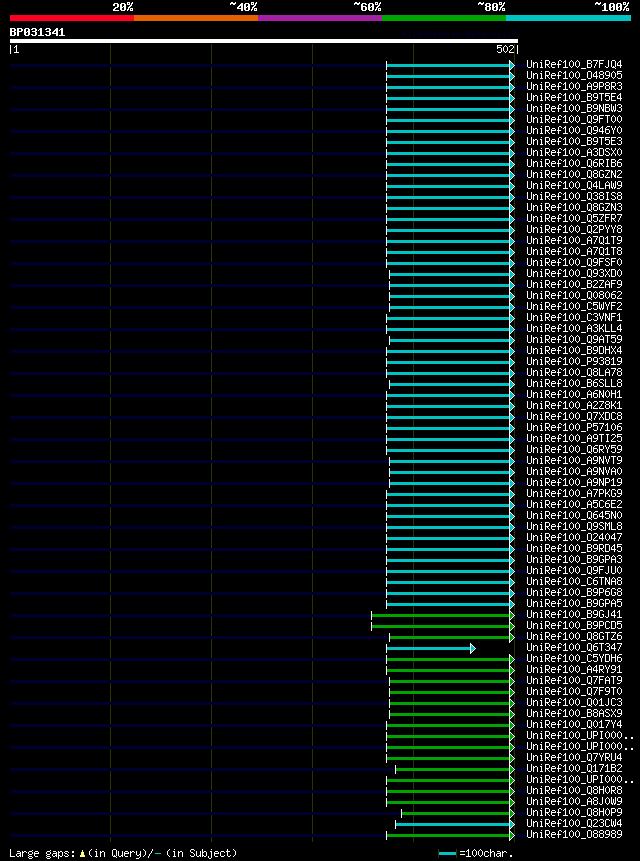This screenshot has height=861, width=640.
Task: Click the 100char scale bar legend
Action: click(x=476, y=853)
